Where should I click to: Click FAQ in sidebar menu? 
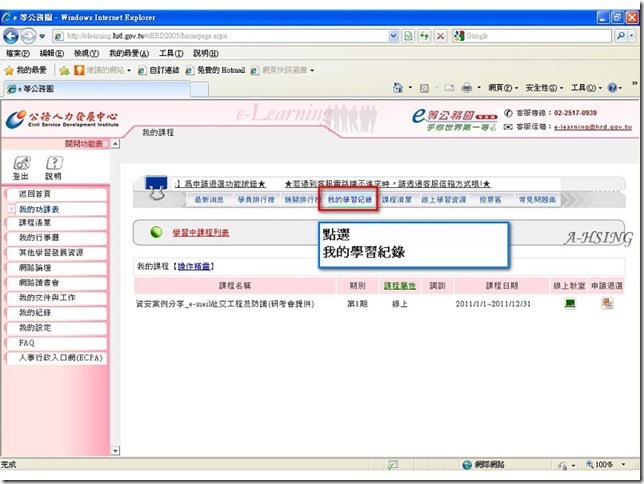click(x=57, y=343)
